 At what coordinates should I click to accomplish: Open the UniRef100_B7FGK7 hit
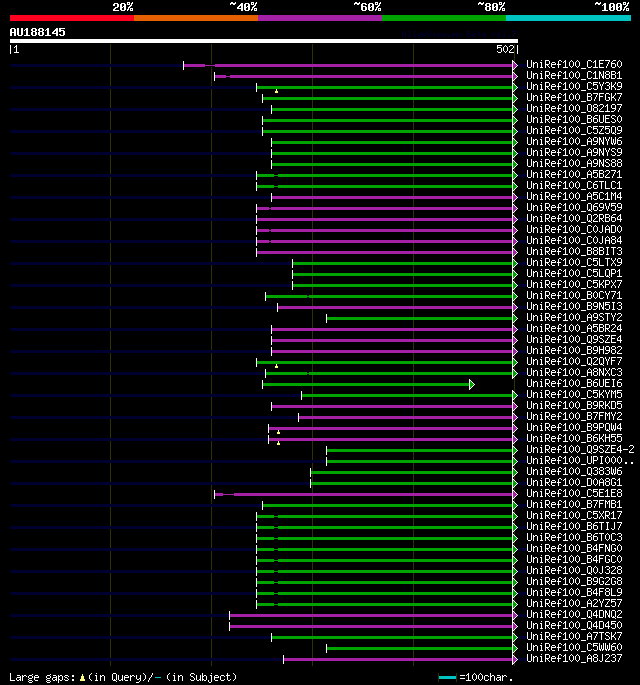pyautogui.click(x=574, y=97)
